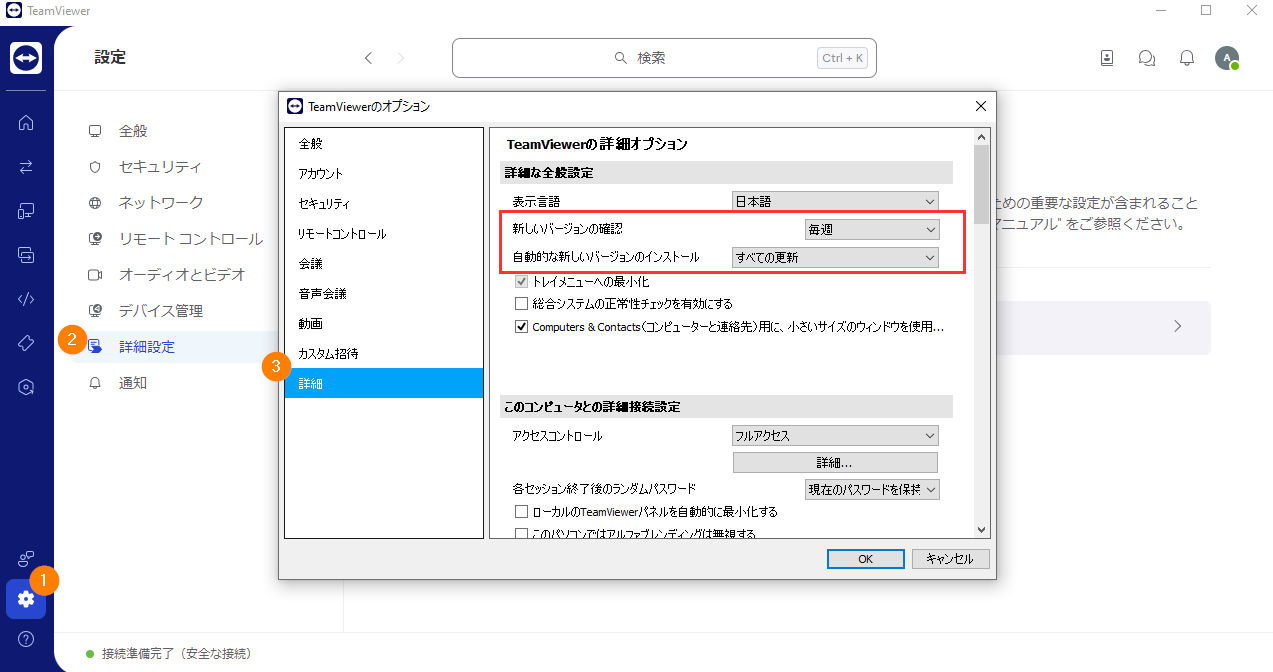1273x672 pixels.
Task: Open the Help question mark icon
Action: click(x=26, y=639)
